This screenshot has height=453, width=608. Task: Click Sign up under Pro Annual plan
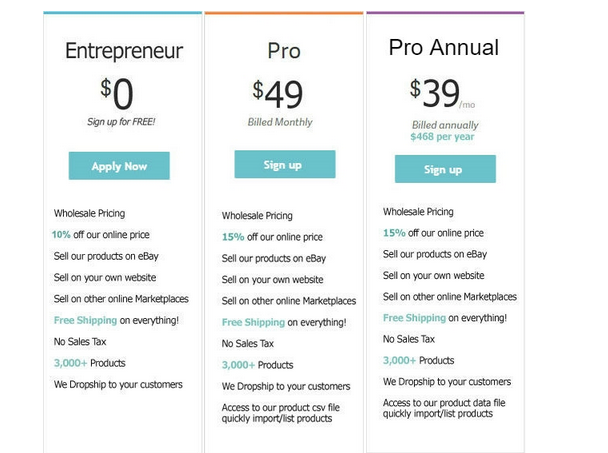(x=445, y=169)
